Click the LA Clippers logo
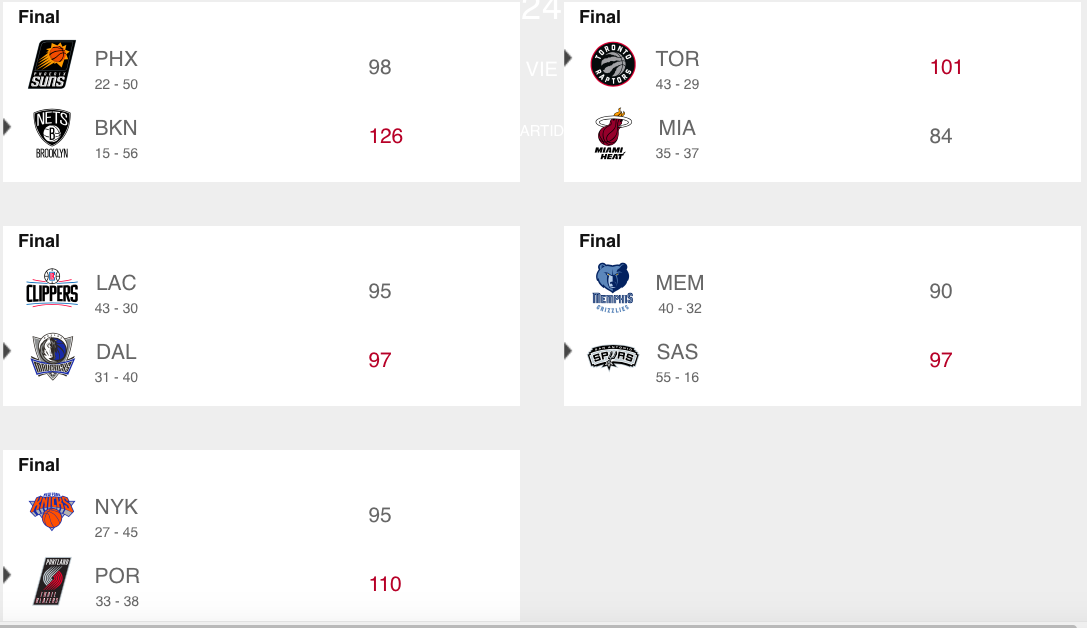Screen dimensions: 1087x628 coord(52,290)
